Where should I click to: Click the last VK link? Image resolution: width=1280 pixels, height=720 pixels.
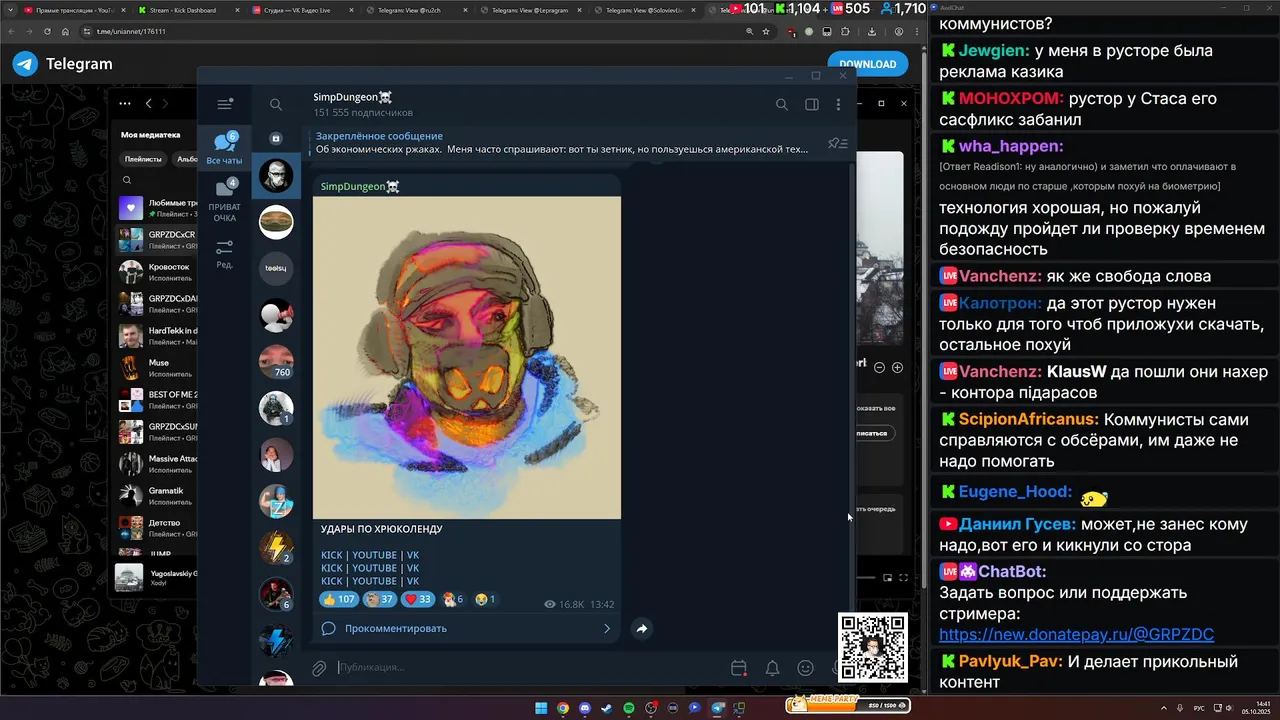413,581
